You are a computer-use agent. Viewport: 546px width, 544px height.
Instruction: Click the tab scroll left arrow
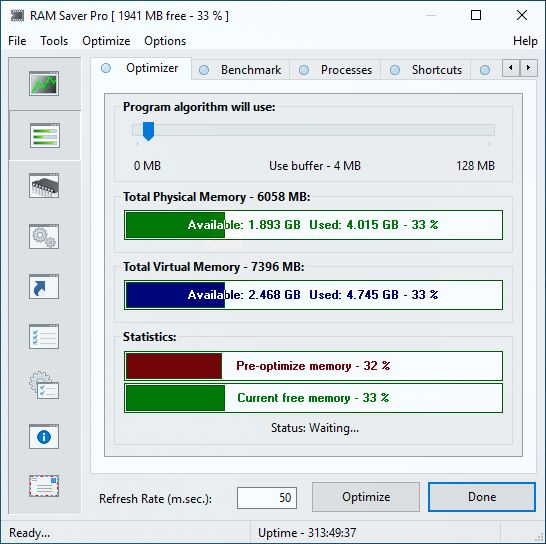coord(511,68)
